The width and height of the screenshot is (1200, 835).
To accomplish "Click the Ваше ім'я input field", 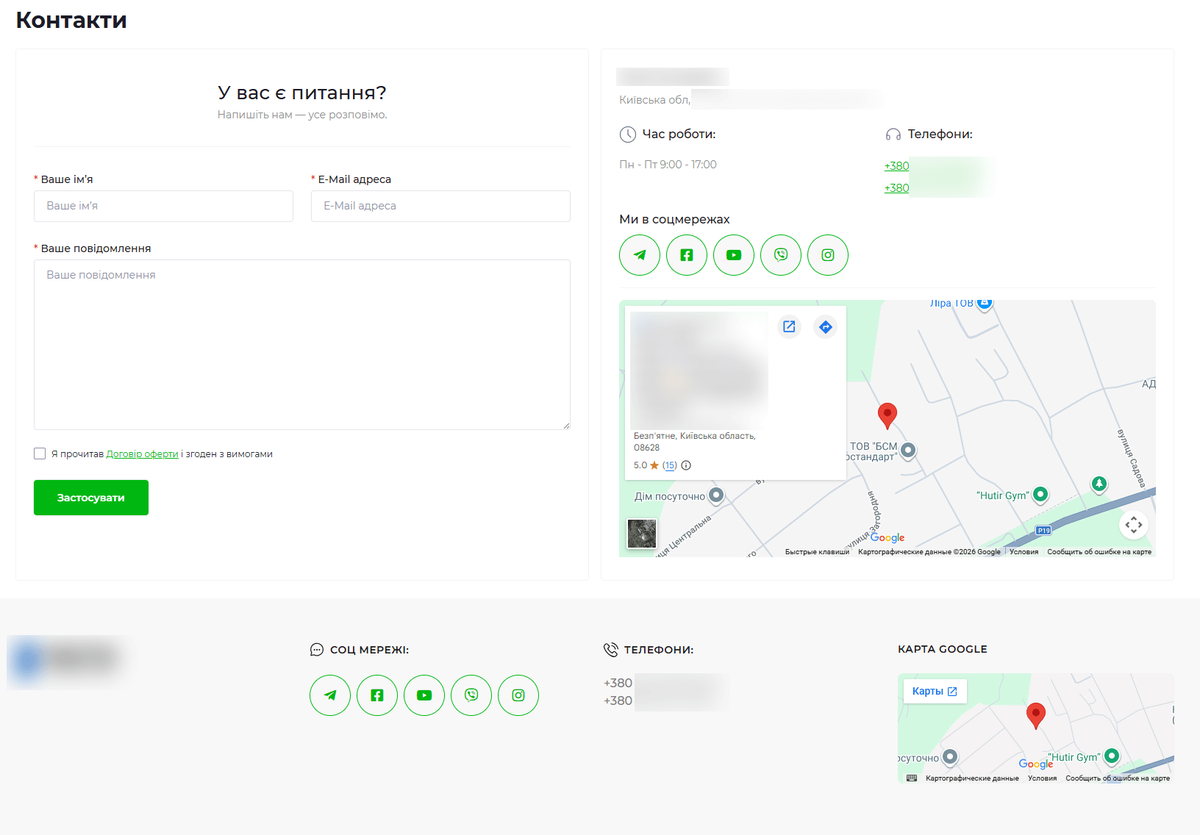I will coord(164,206).
